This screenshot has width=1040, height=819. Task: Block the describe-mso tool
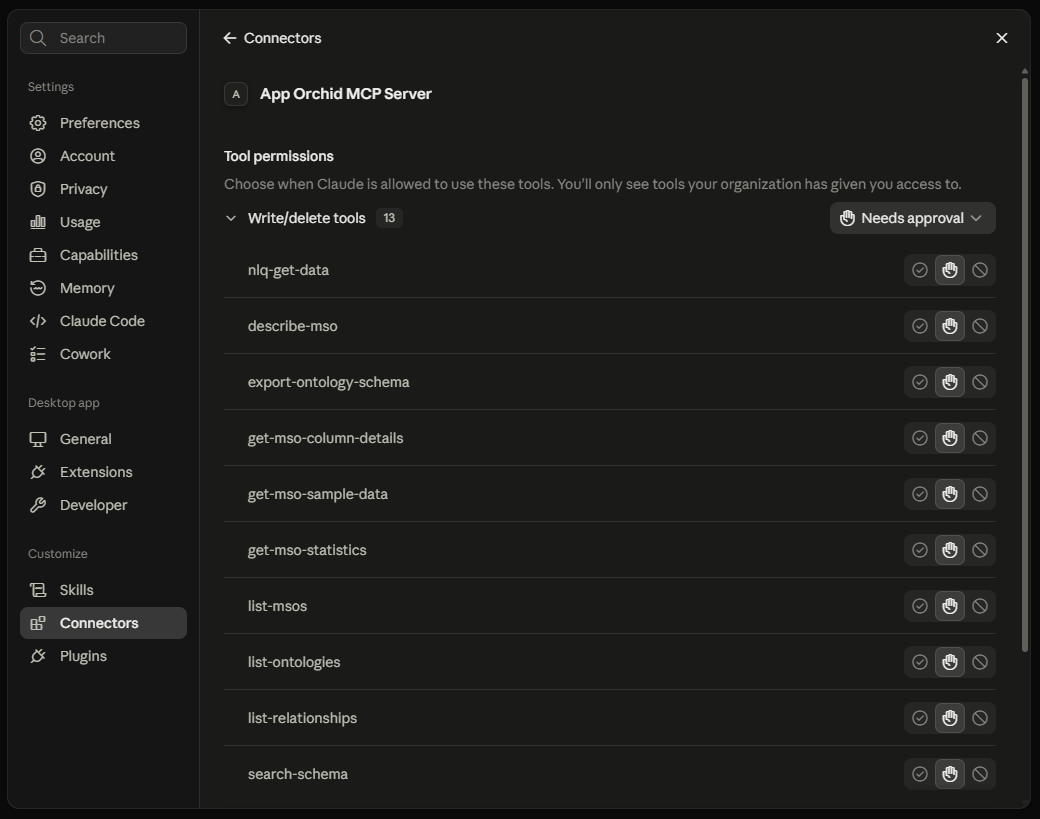(980, 326)
